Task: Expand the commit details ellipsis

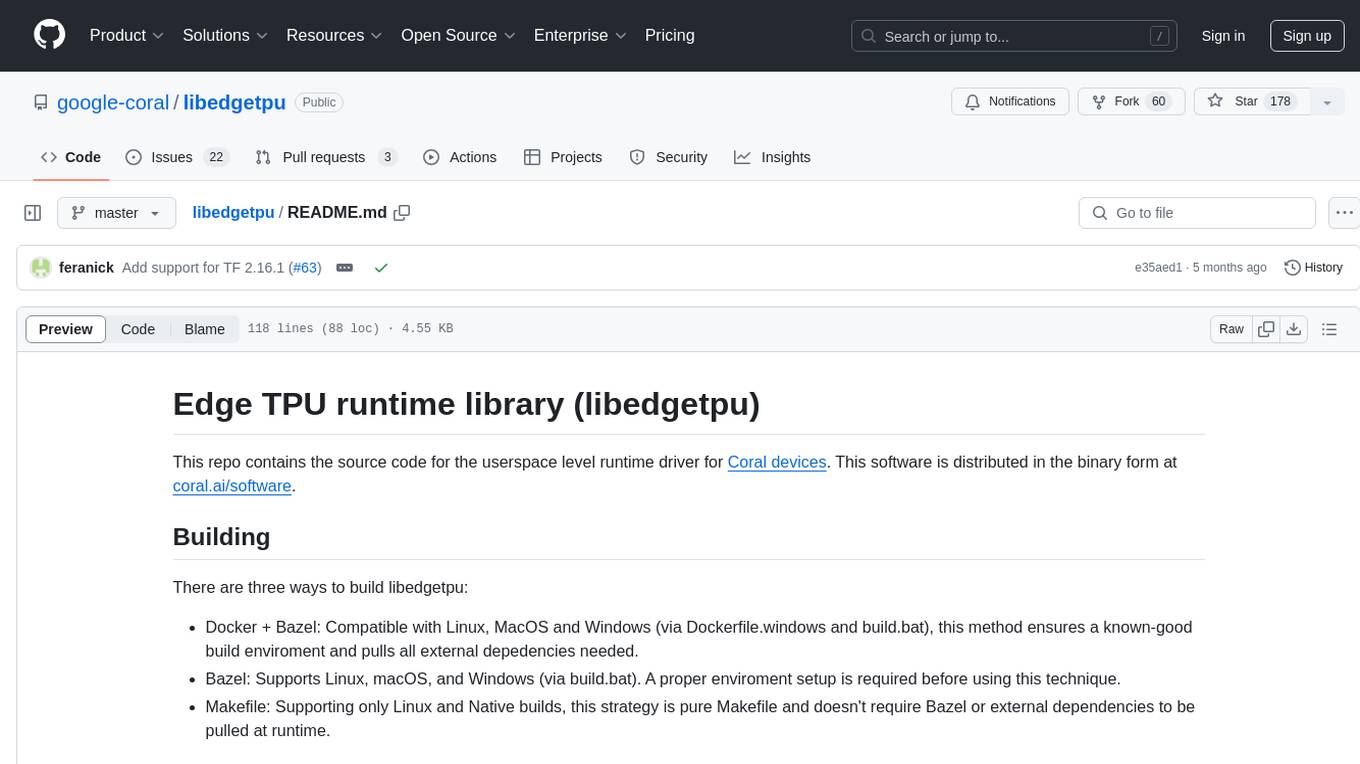Action: (x=344, y=268)
